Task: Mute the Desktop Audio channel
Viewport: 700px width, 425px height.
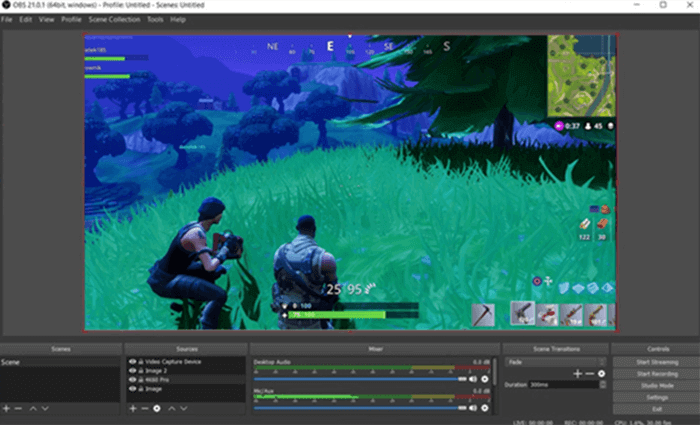Action: [473, 379]
